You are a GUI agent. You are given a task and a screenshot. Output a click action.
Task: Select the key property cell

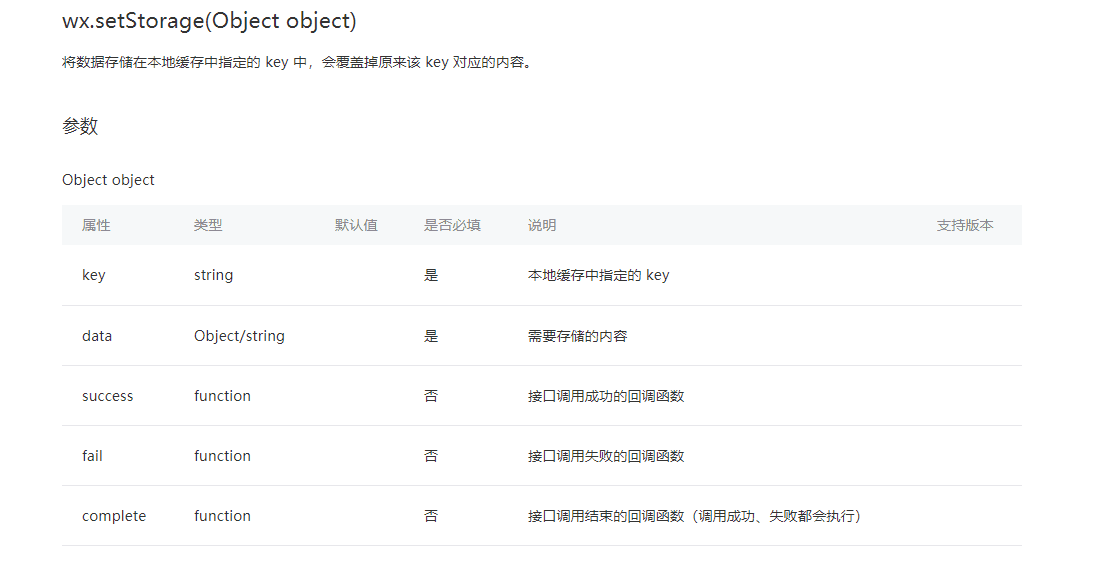[94, 275]
